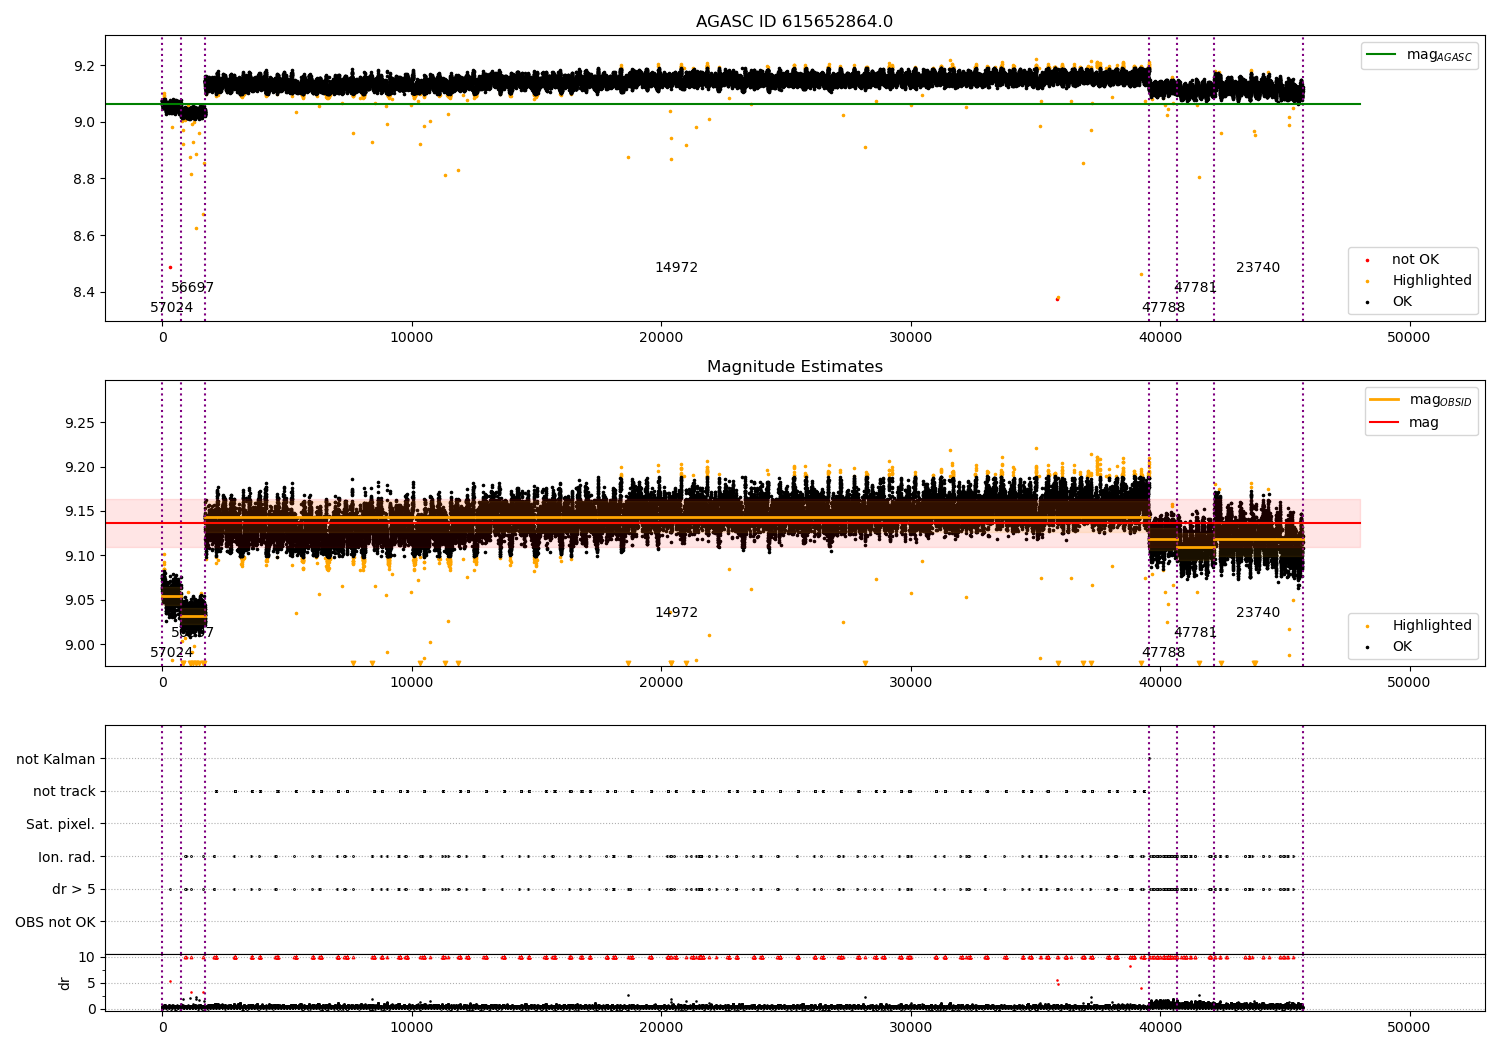Screen dimensions: 1500x1050
Task: Click the 10000 x-tick under top plot
Action: (412, 338)
